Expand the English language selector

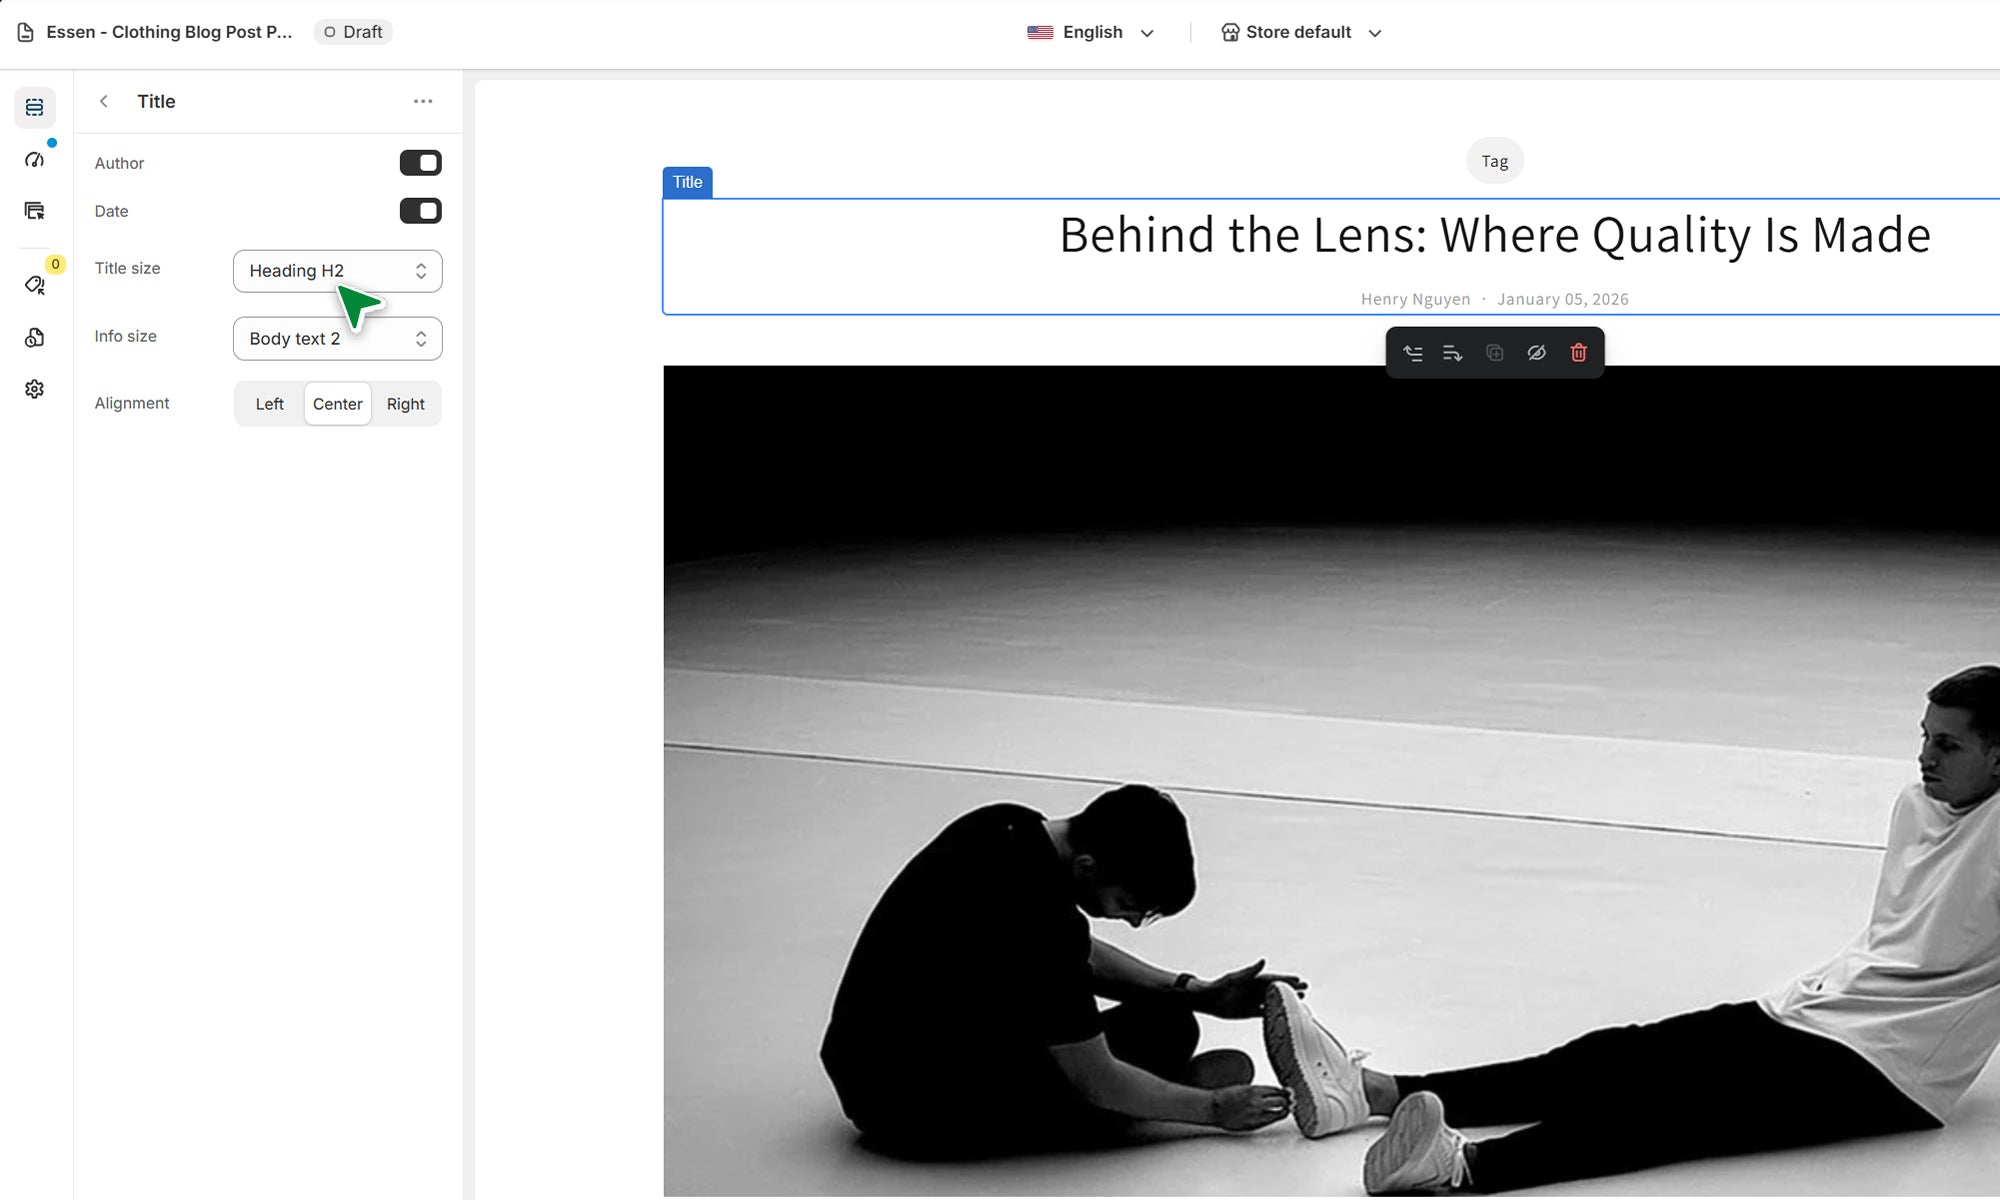[x=1091, y=33]
